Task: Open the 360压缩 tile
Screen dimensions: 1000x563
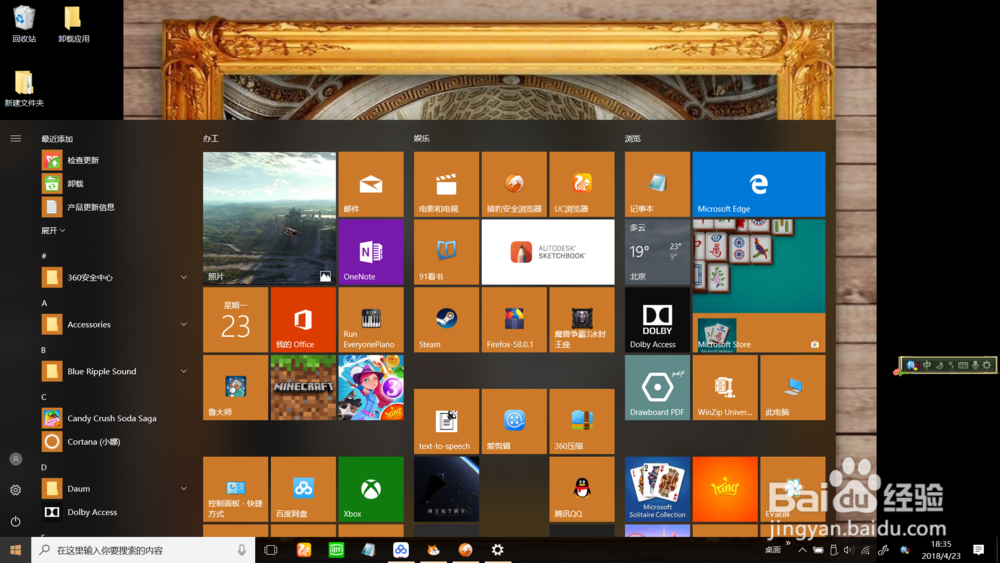Action: [582, 421]
